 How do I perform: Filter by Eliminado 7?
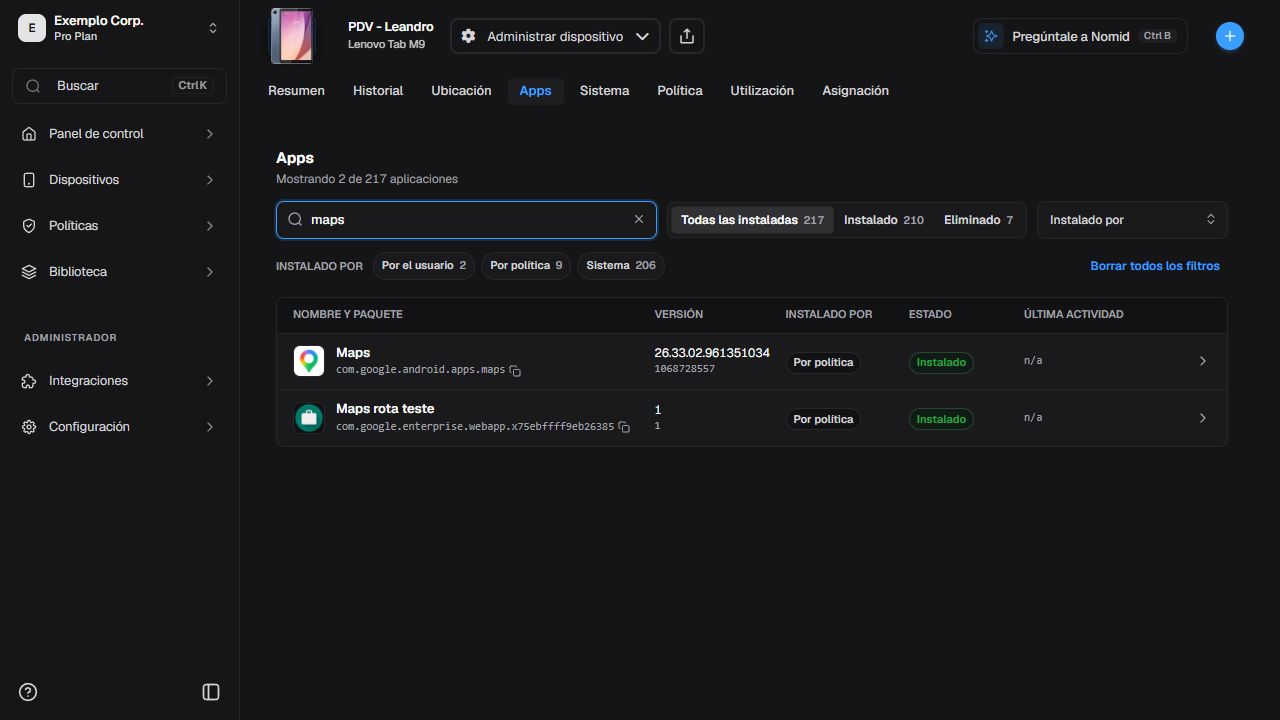coord(978,220)
